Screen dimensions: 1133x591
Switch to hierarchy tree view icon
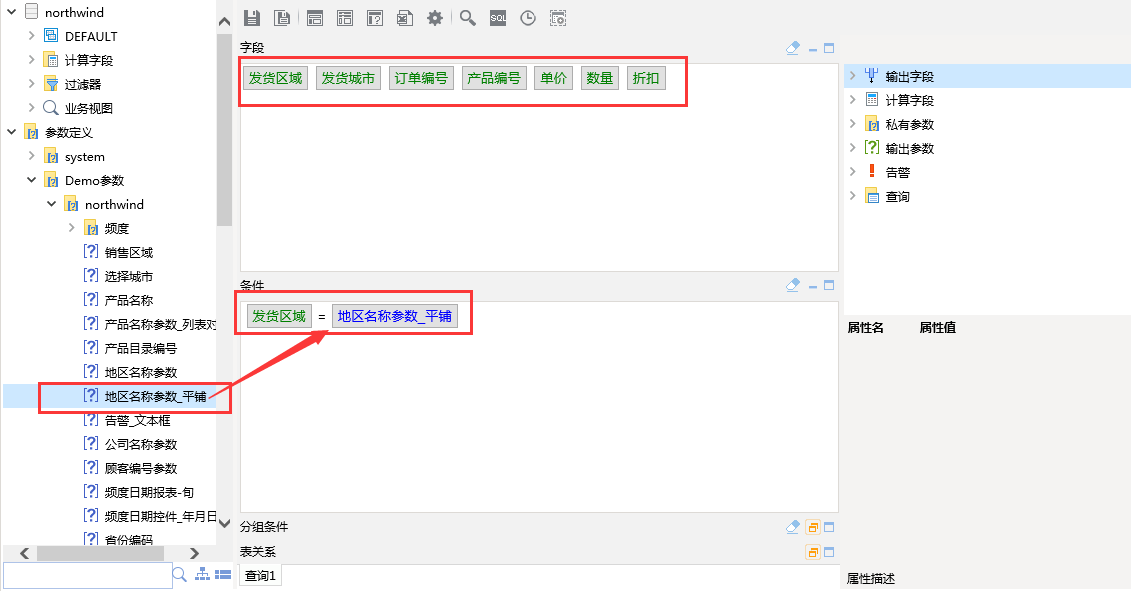coord(203,574)
